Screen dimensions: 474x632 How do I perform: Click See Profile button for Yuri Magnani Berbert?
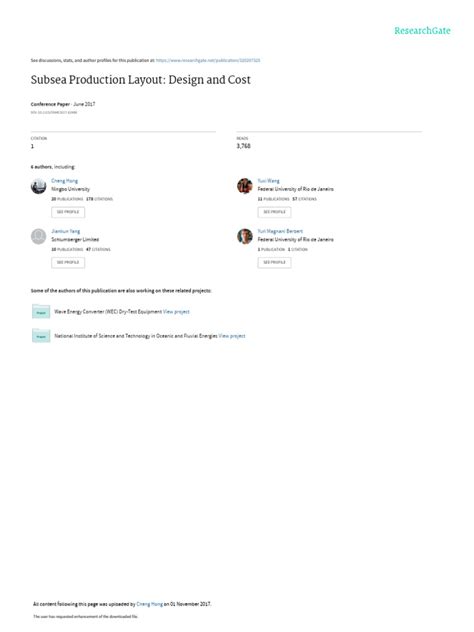[x=274, y=262]
